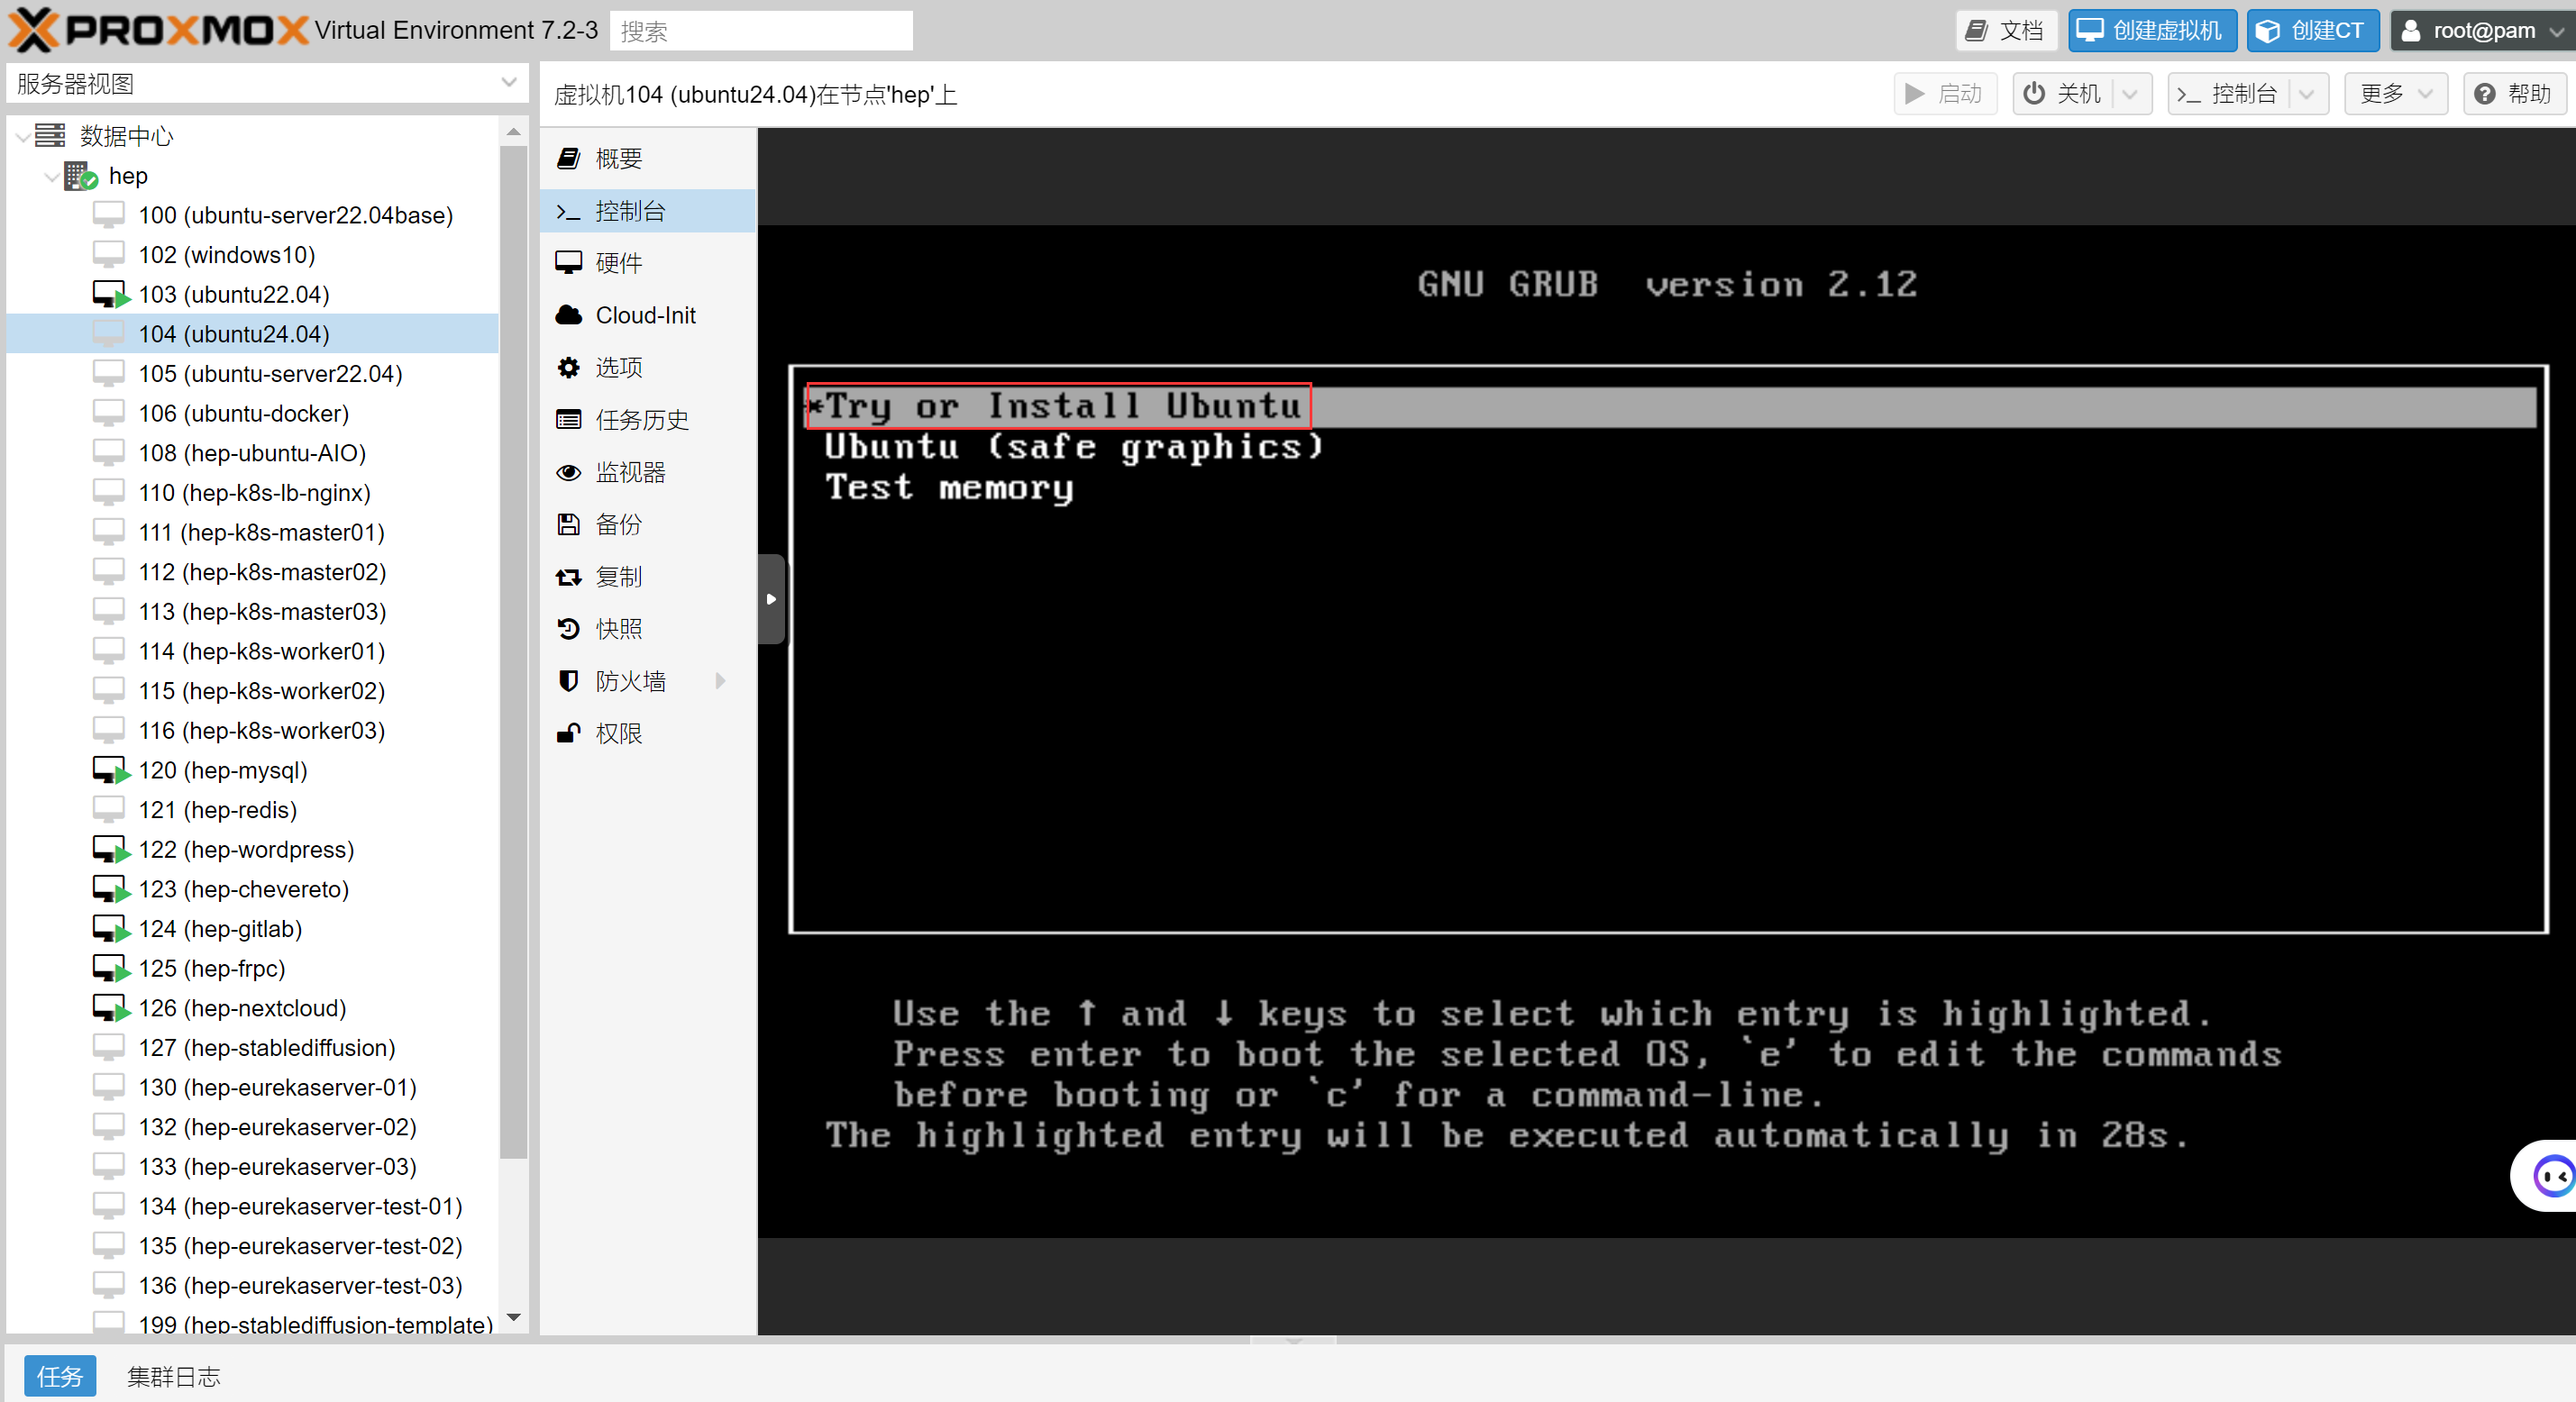
Task: Collapse the 数据中心 tree node
Action: pyautogui.click(x=22, y=136)
